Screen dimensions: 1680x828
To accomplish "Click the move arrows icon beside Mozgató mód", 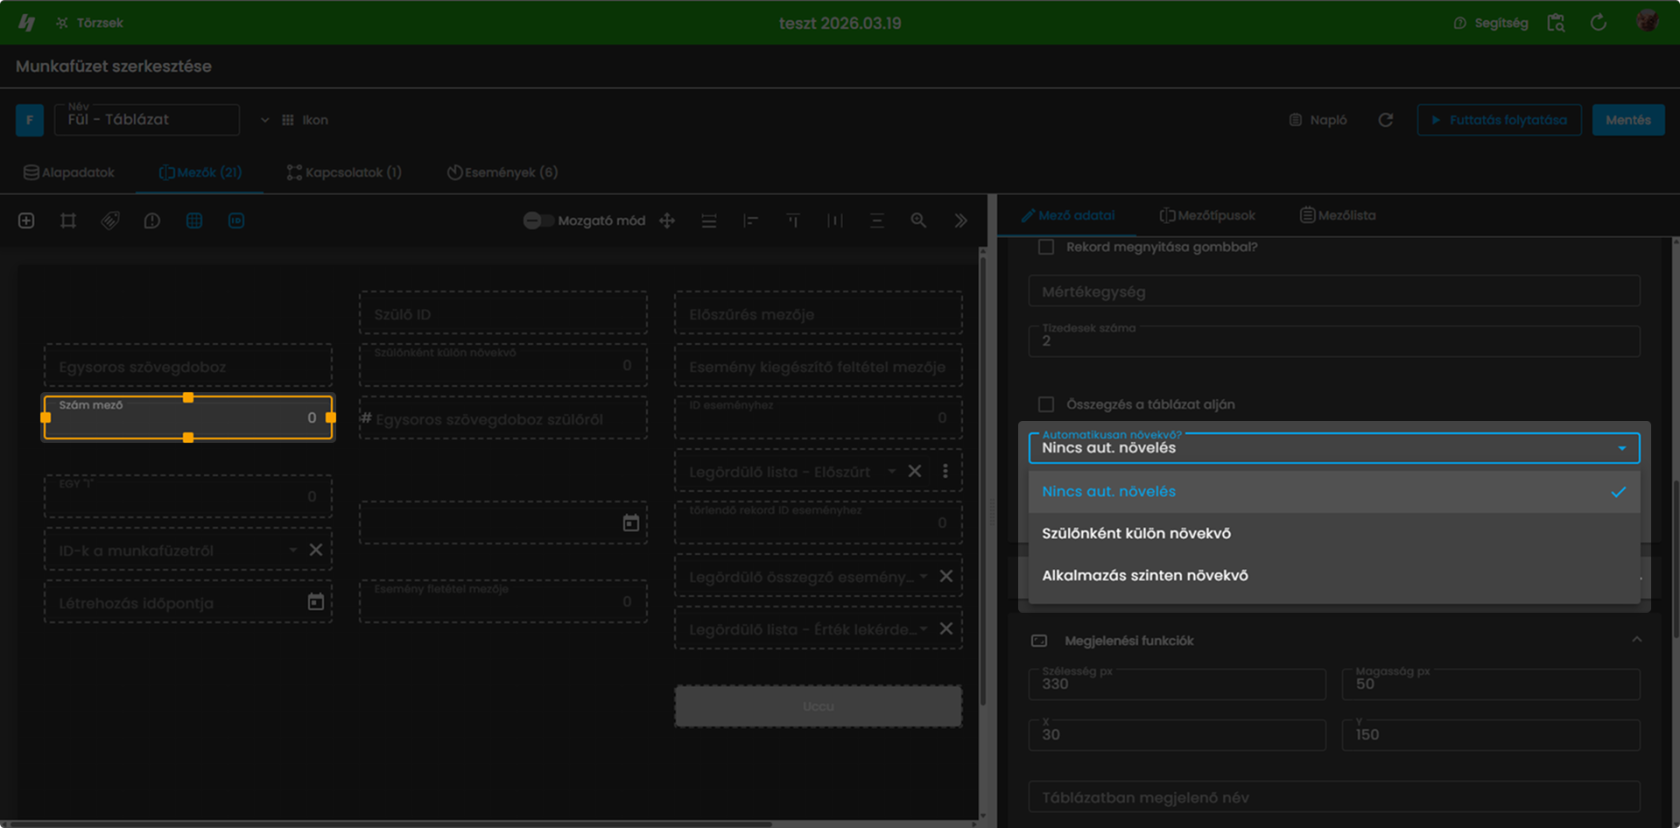I will point(667,220).
